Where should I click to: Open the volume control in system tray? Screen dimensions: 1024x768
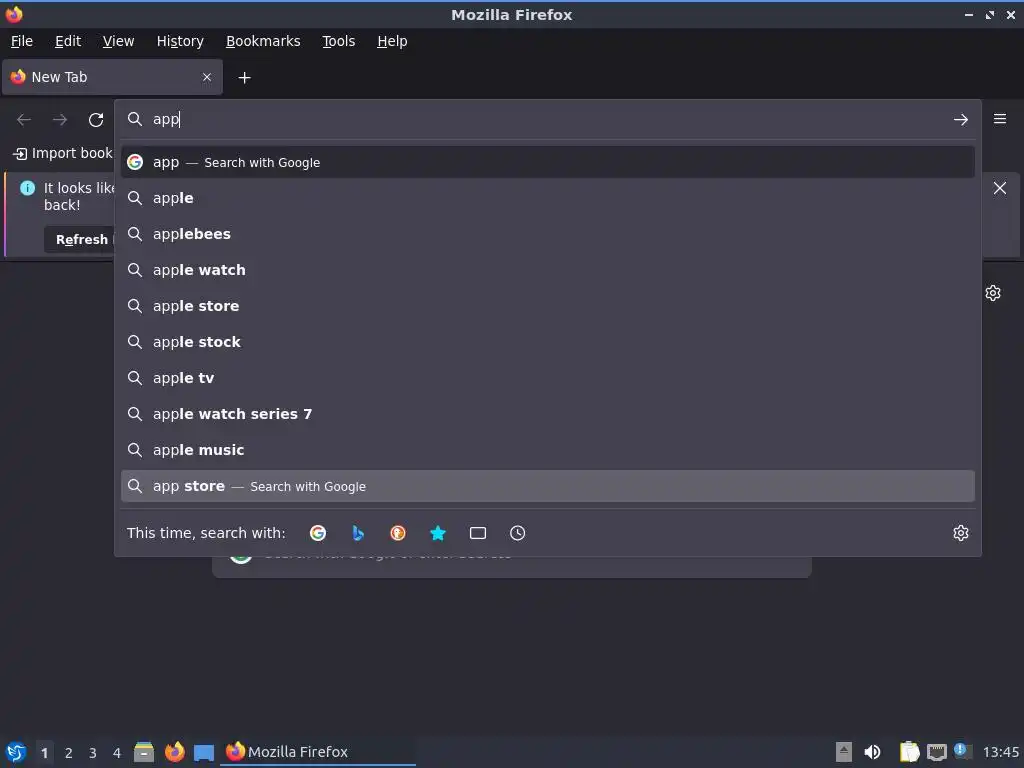coord(872,752)
